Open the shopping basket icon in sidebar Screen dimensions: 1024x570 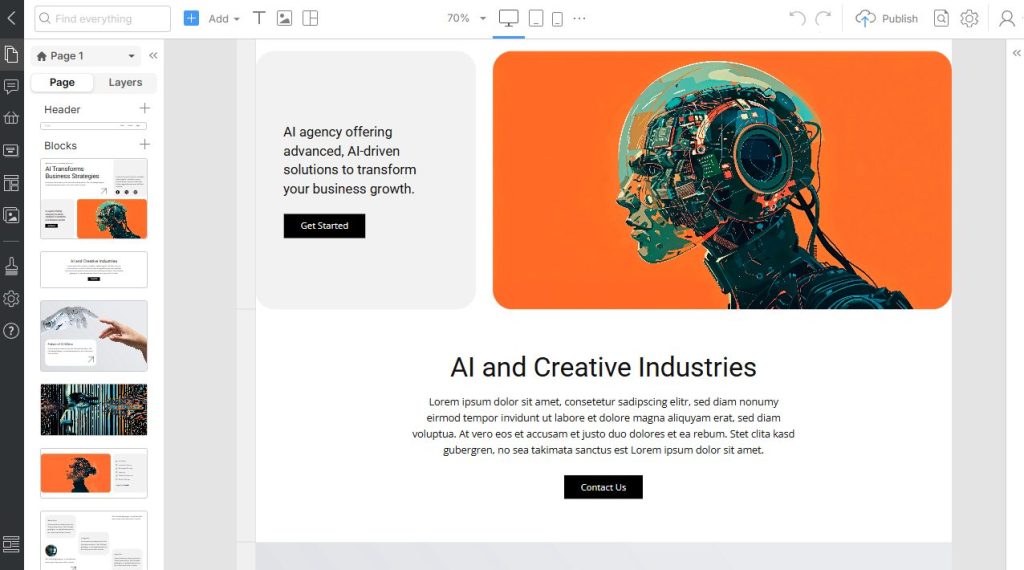pos(11,118)
